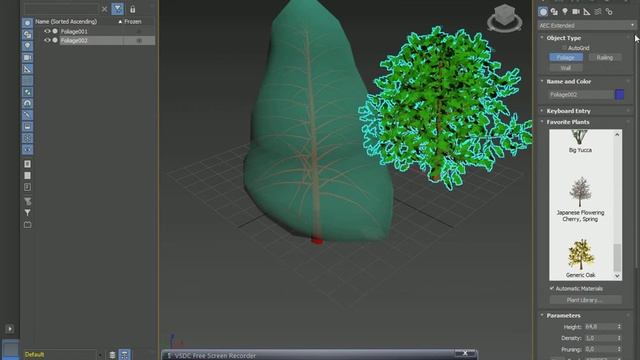Hide Foliage001 using its eye icon

(47, 31)
